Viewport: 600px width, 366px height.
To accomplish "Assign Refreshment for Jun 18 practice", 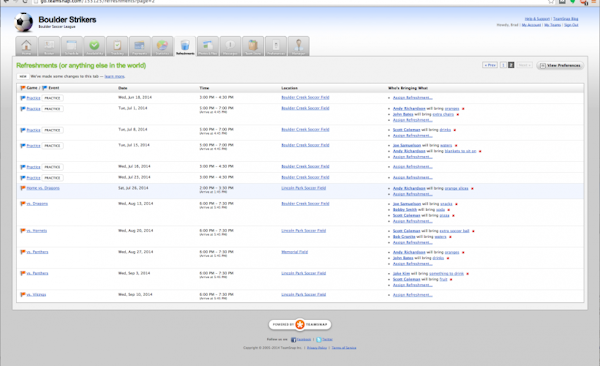I will pyautogui.click(x=412, y=98).
